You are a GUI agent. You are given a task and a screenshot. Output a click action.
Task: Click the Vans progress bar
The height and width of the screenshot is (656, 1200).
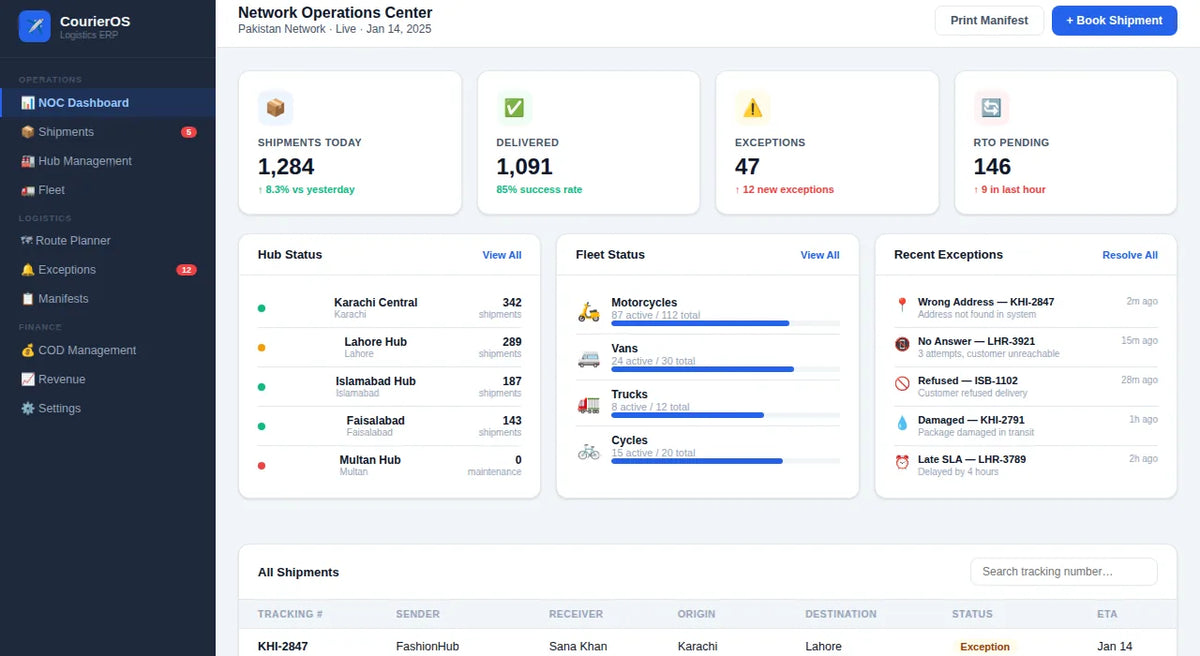725,369
